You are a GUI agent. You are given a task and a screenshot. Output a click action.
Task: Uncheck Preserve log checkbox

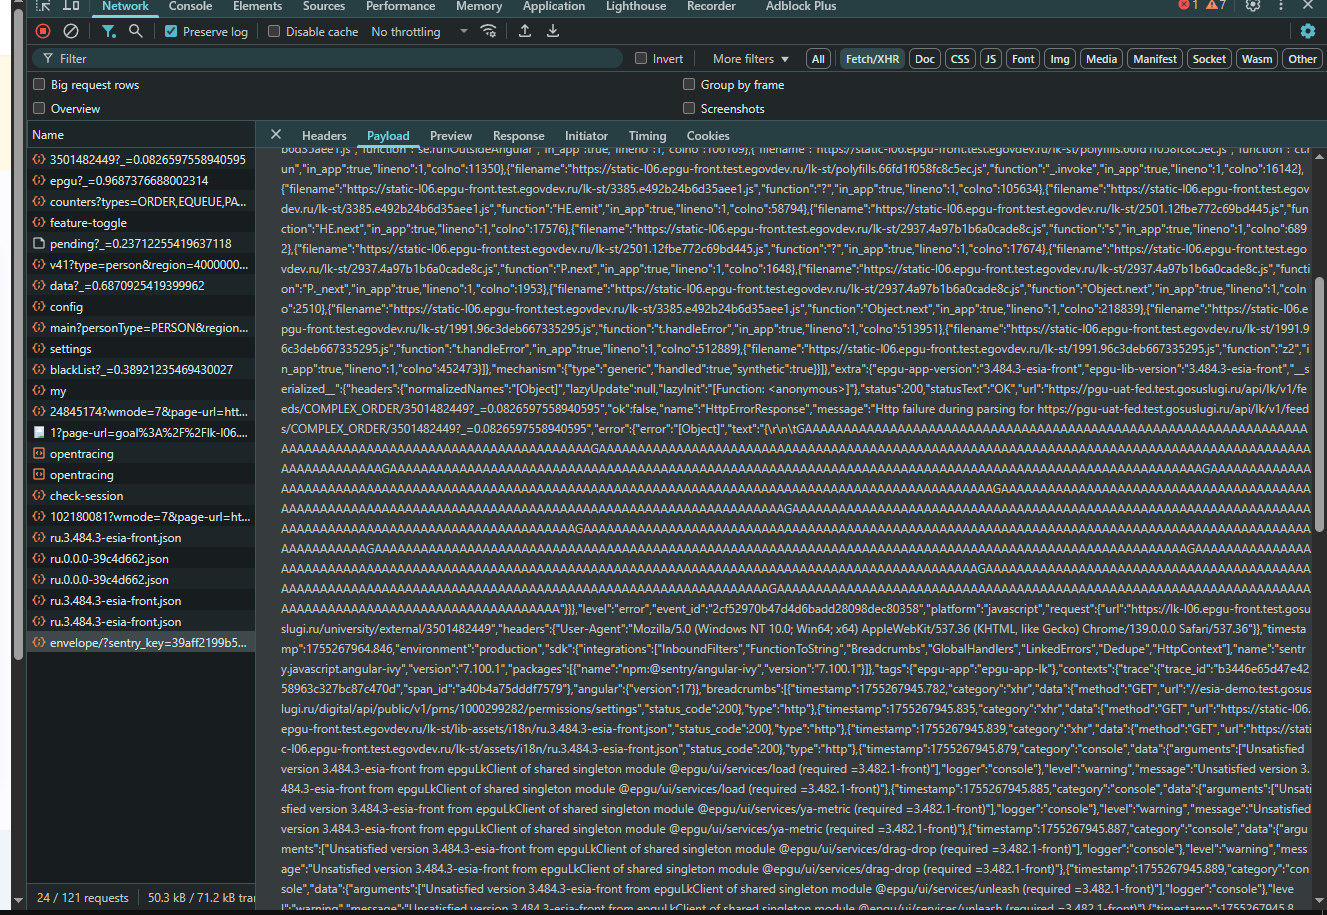click(171, 31)
